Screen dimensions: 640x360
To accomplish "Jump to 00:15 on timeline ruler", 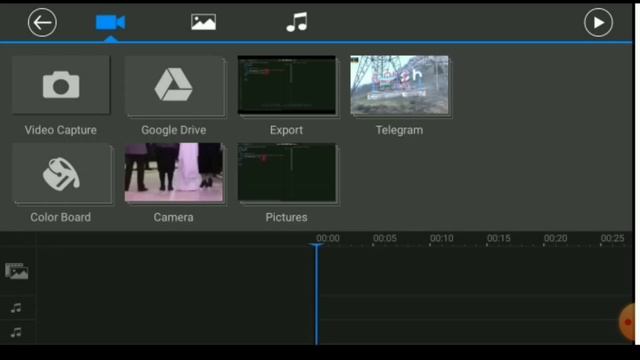I will 498,238.
